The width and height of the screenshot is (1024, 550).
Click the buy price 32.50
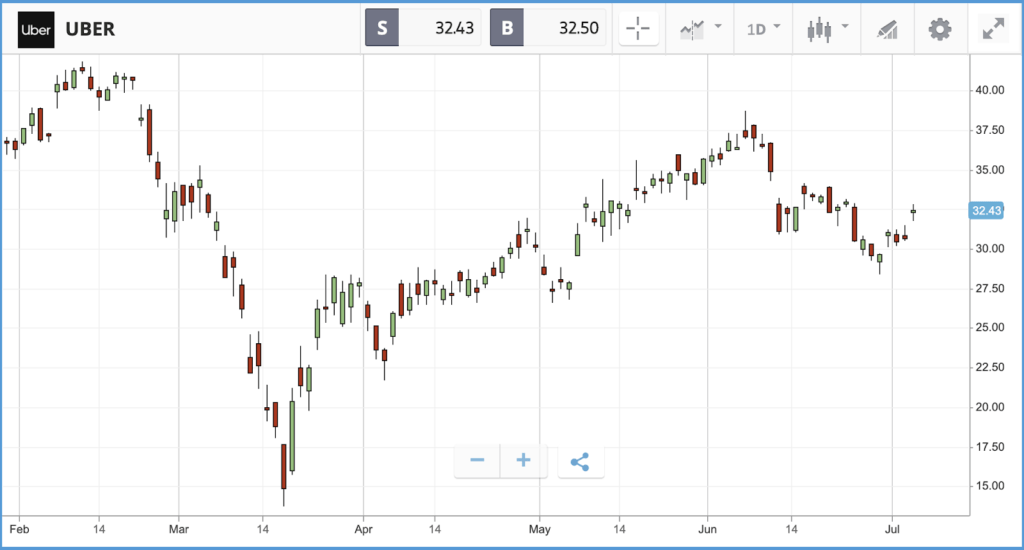(x=579, y=28)
